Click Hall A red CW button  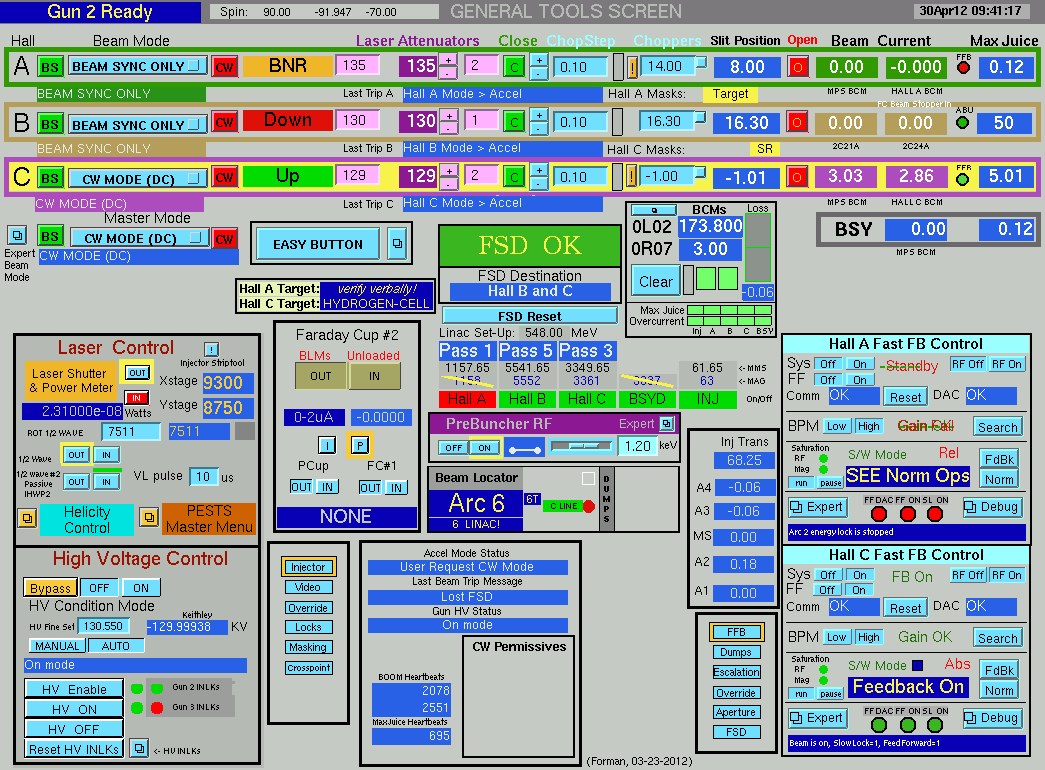click(225, 67)
